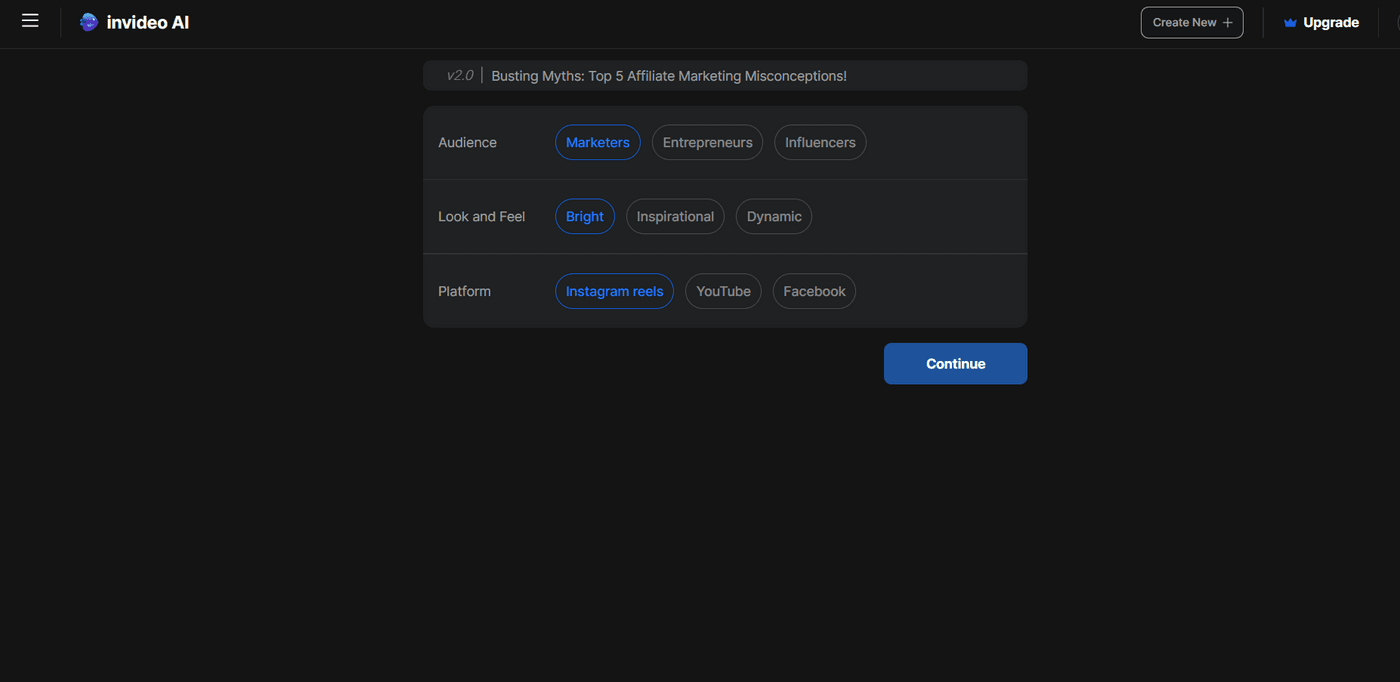
Task: Click the blue crown icon beside Upgrade
Action: [1288, 21]
